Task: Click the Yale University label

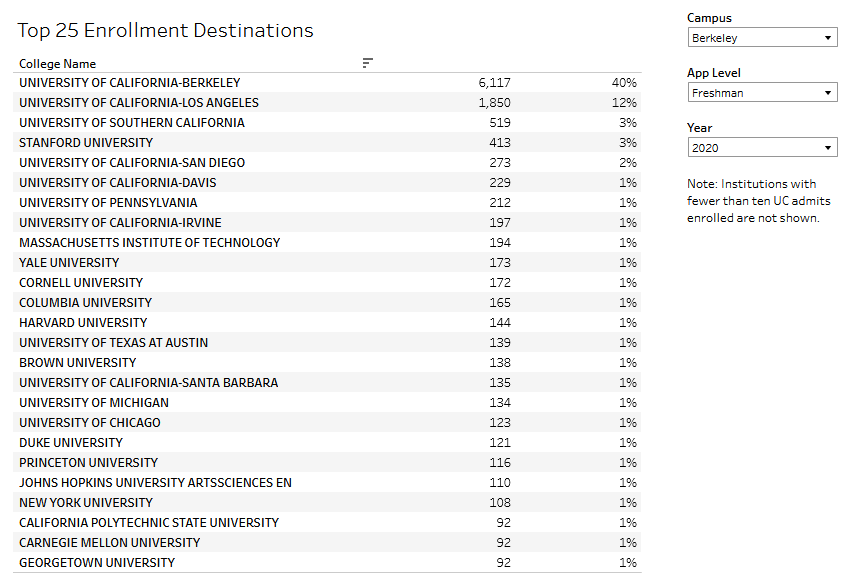Action: point(67,263)
